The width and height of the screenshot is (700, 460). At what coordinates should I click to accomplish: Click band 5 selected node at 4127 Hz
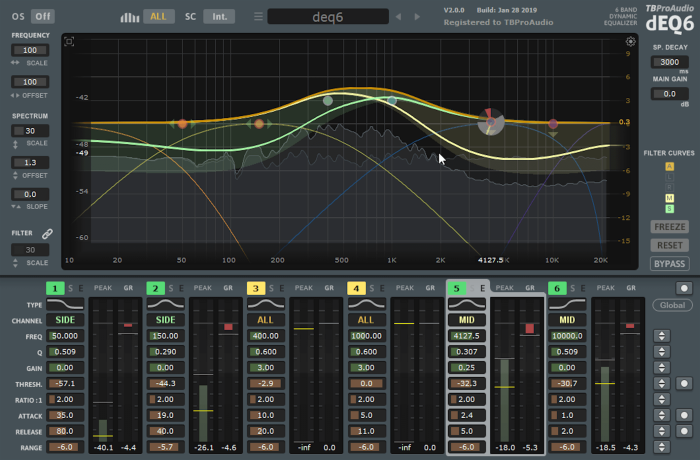pos(491,121)
